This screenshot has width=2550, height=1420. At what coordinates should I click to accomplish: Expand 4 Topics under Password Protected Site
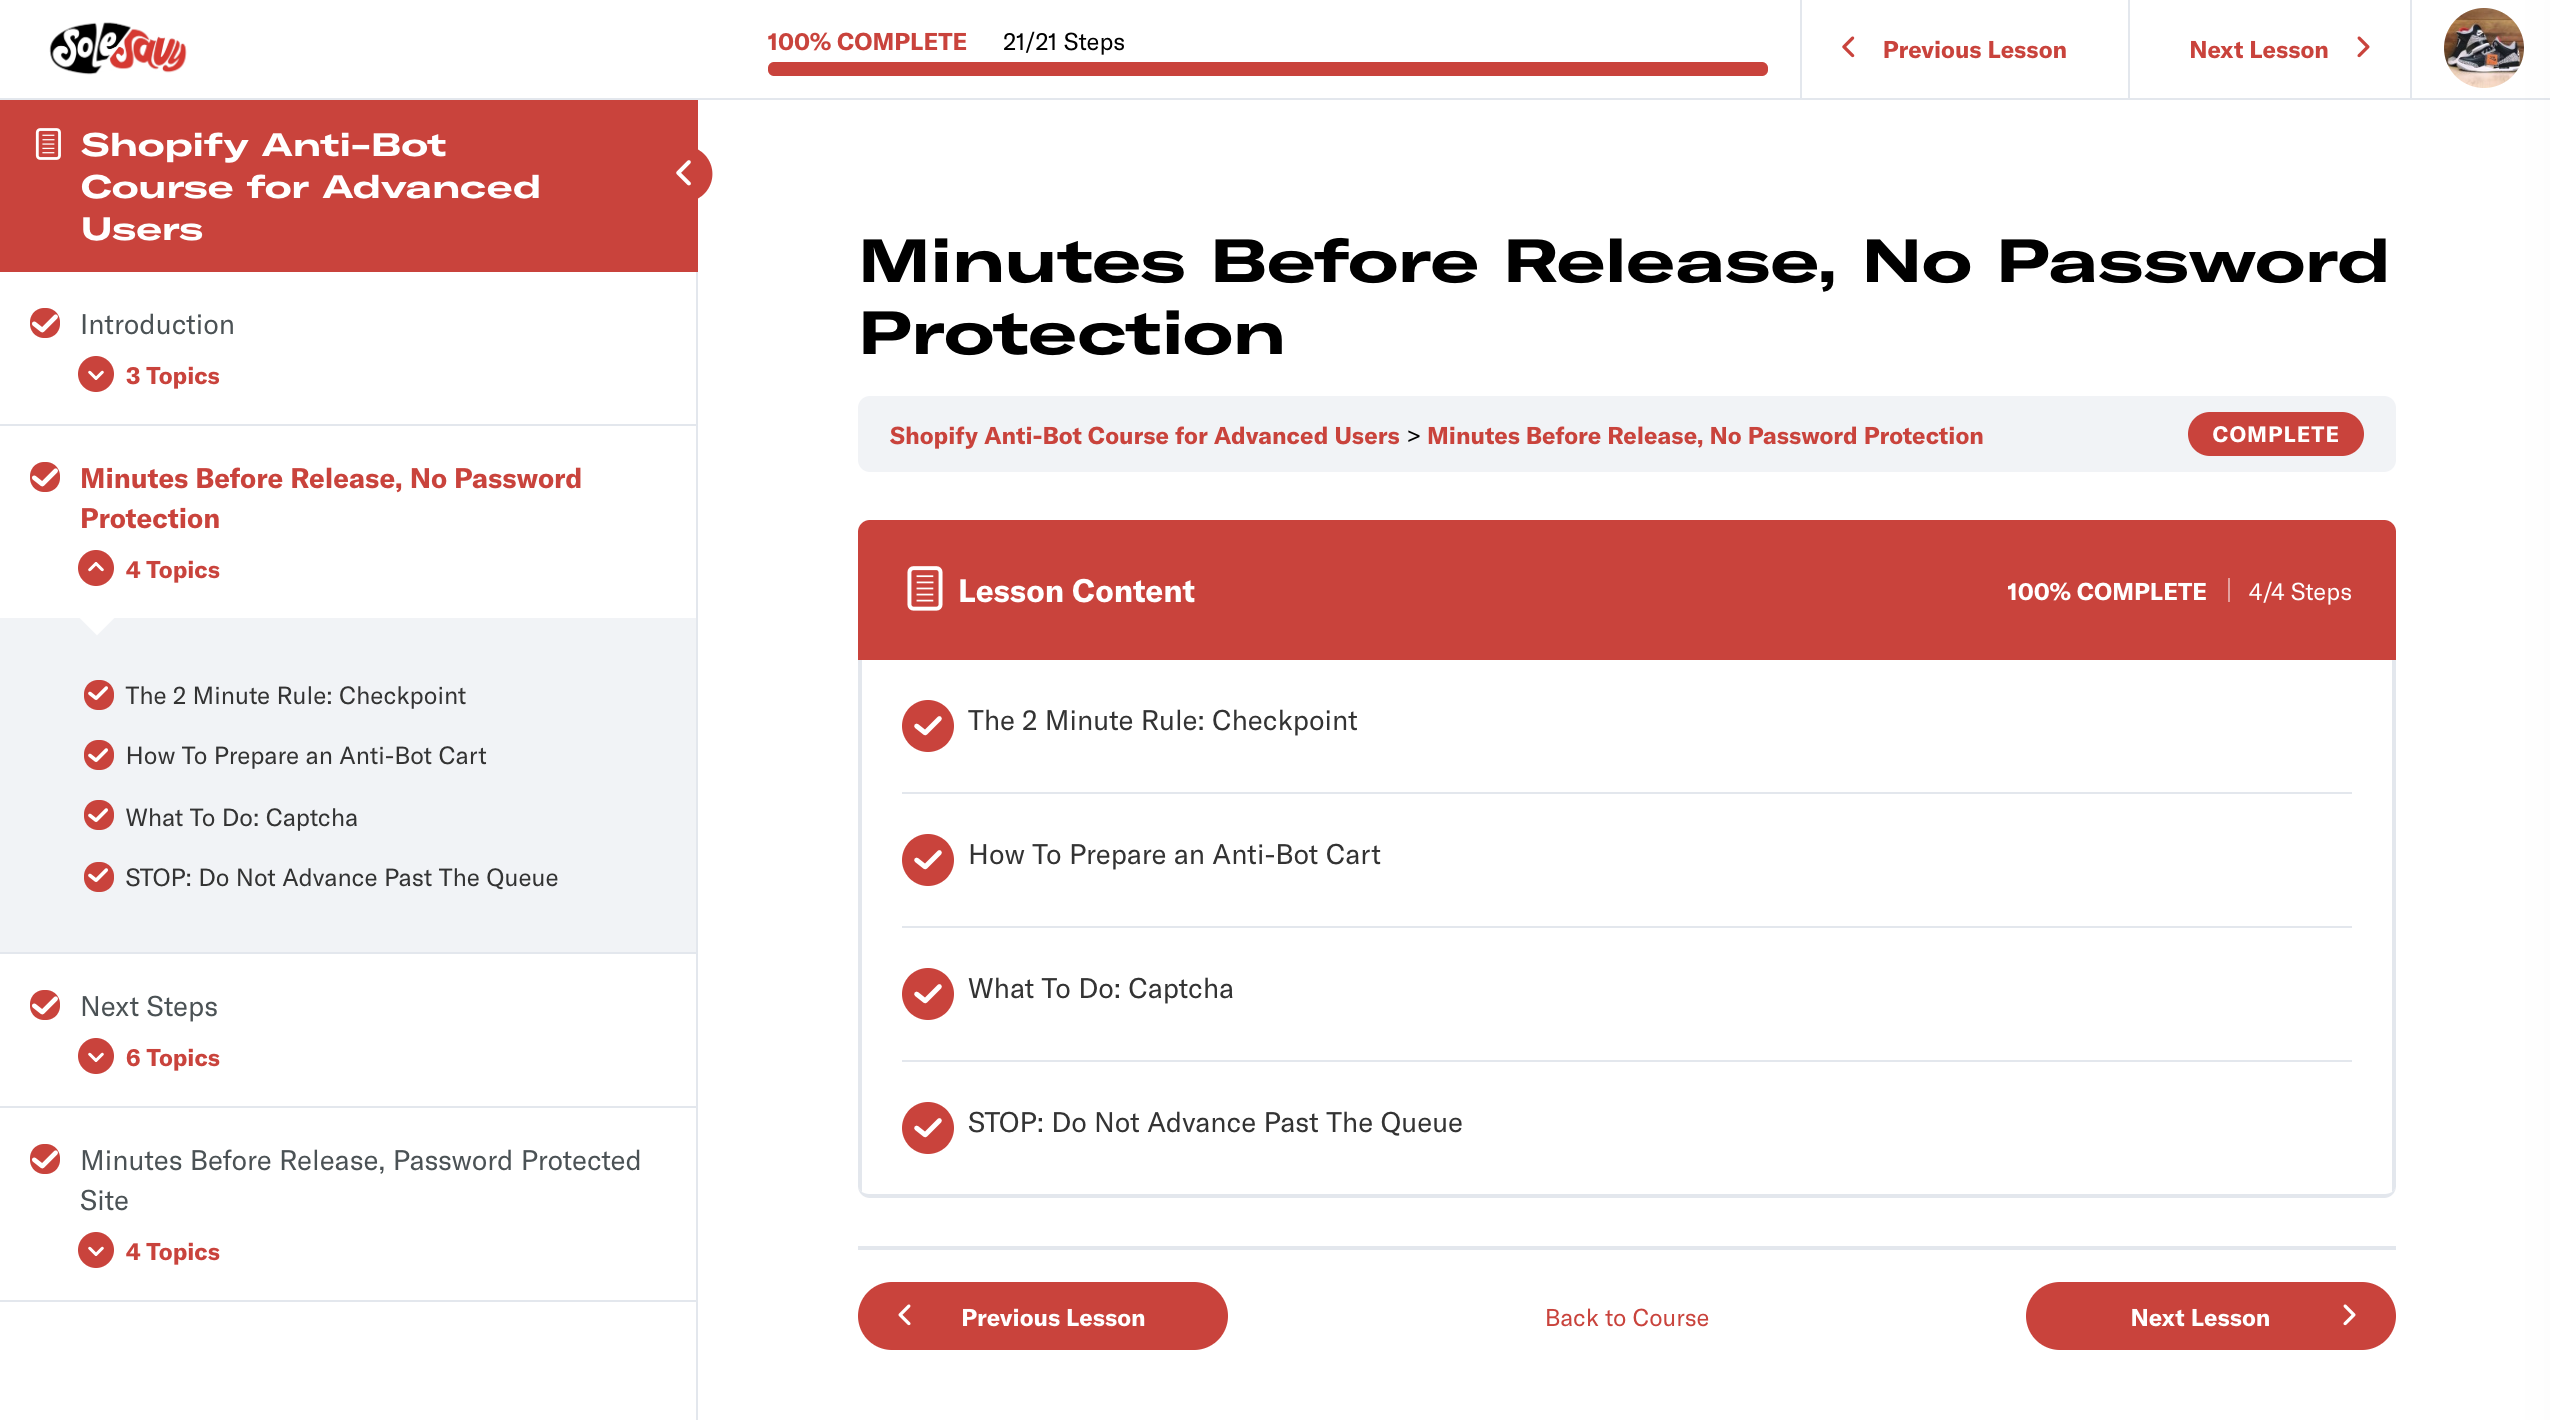pos(96,1251)
